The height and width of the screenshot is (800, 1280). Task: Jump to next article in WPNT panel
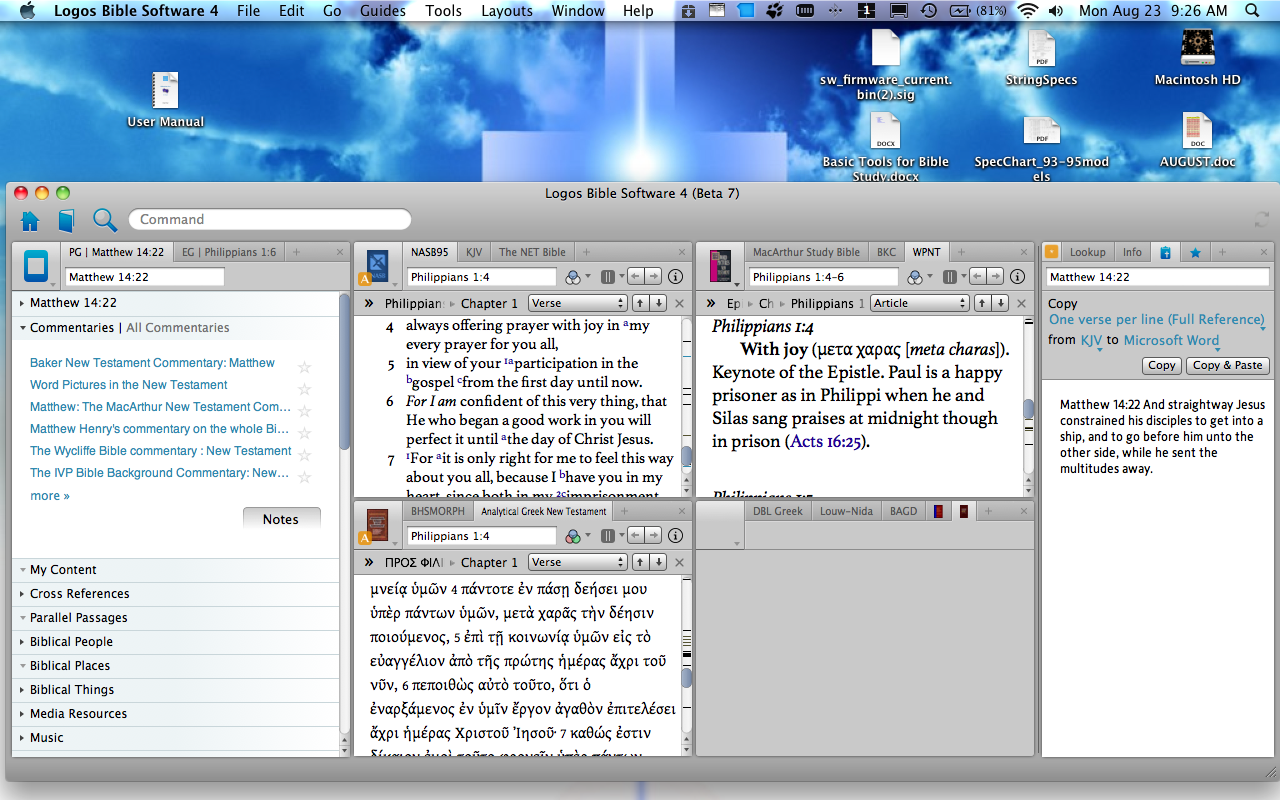click(x=1001, y=303)
